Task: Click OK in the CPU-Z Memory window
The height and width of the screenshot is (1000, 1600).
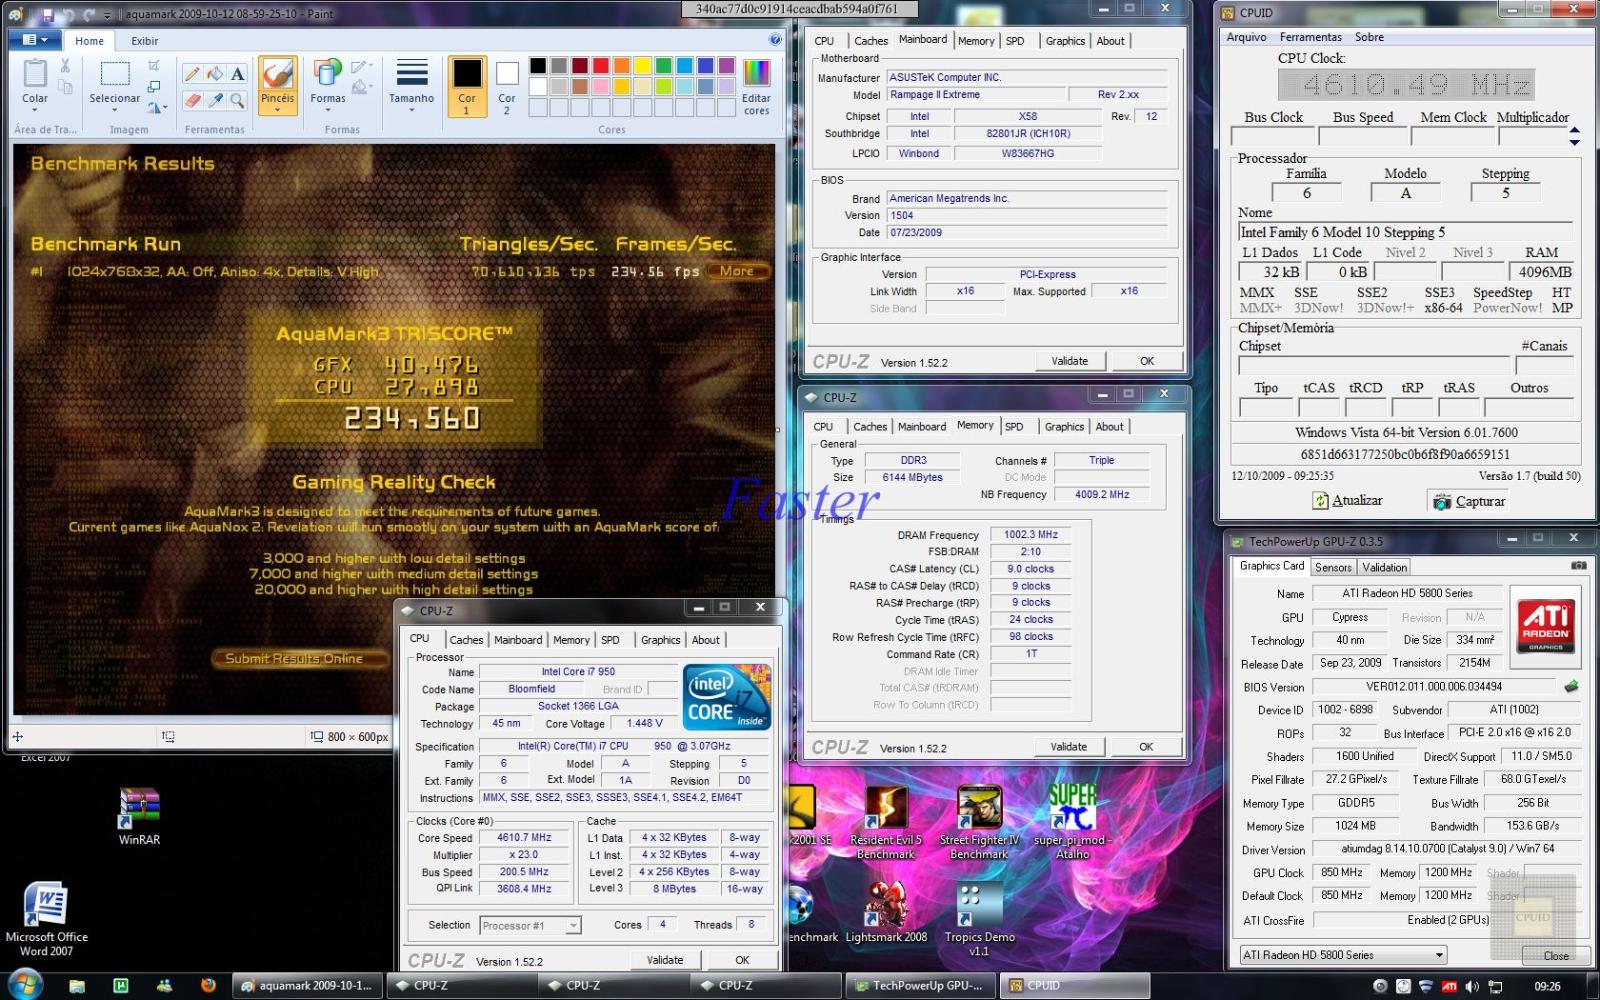Action: [x=1146, y=746]
